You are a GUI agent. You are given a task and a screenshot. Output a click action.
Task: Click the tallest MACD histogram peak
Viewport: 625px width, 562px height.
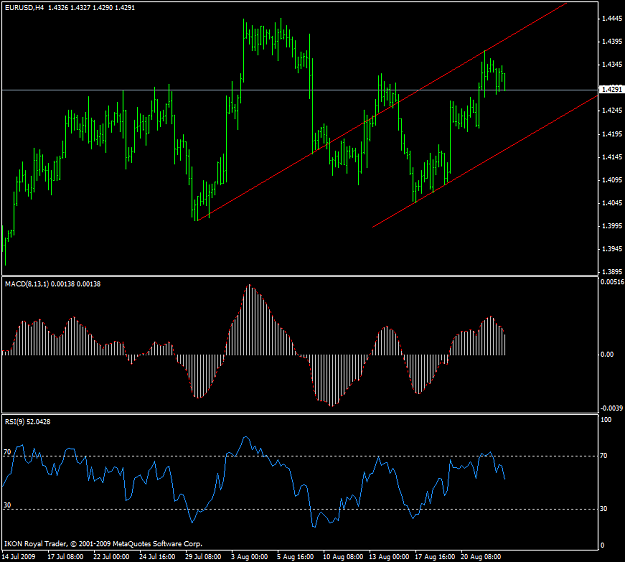[250, 319]
